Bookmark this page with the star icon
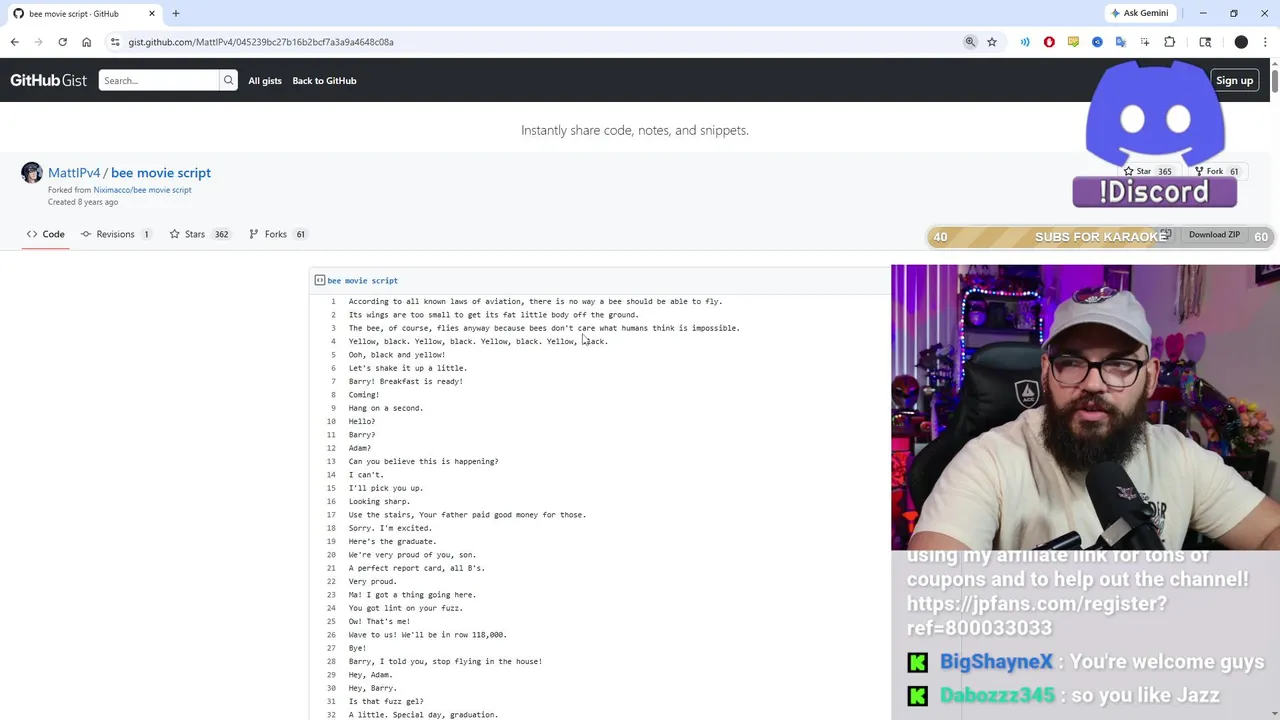This screenshot has height=720, width=1280. [x=992, y=42]
